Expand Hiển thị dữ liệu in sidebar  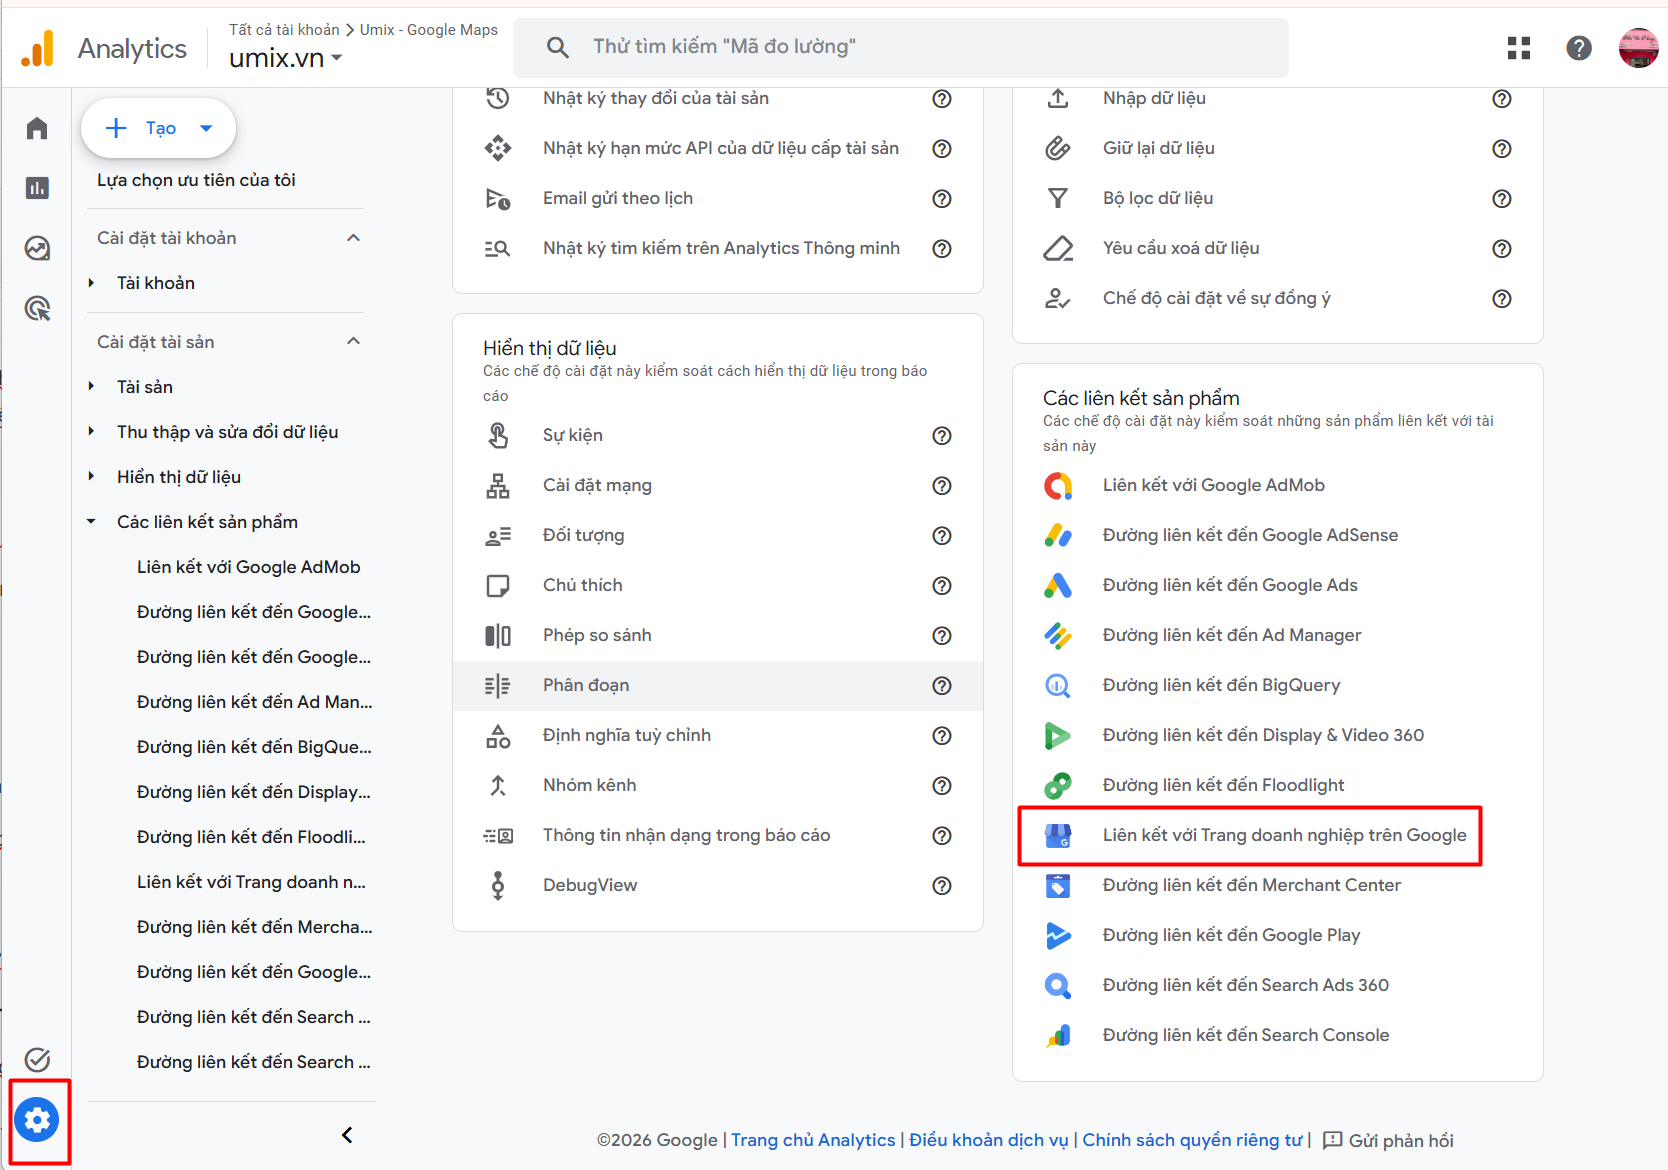91,477
